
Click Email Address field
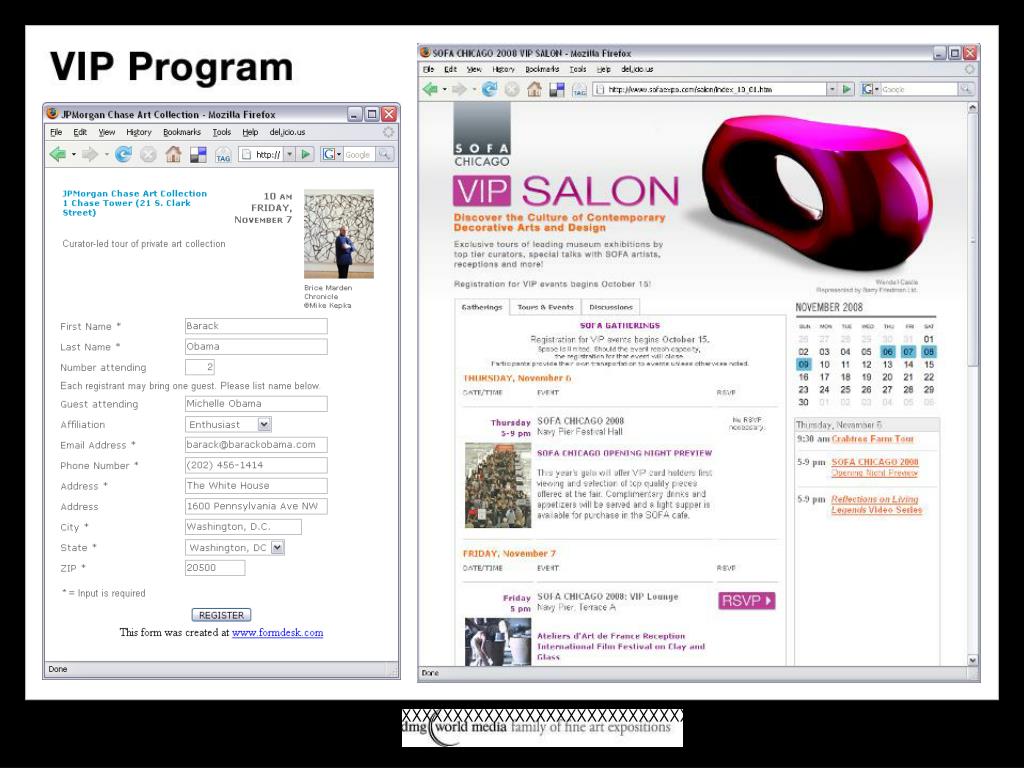256,445
